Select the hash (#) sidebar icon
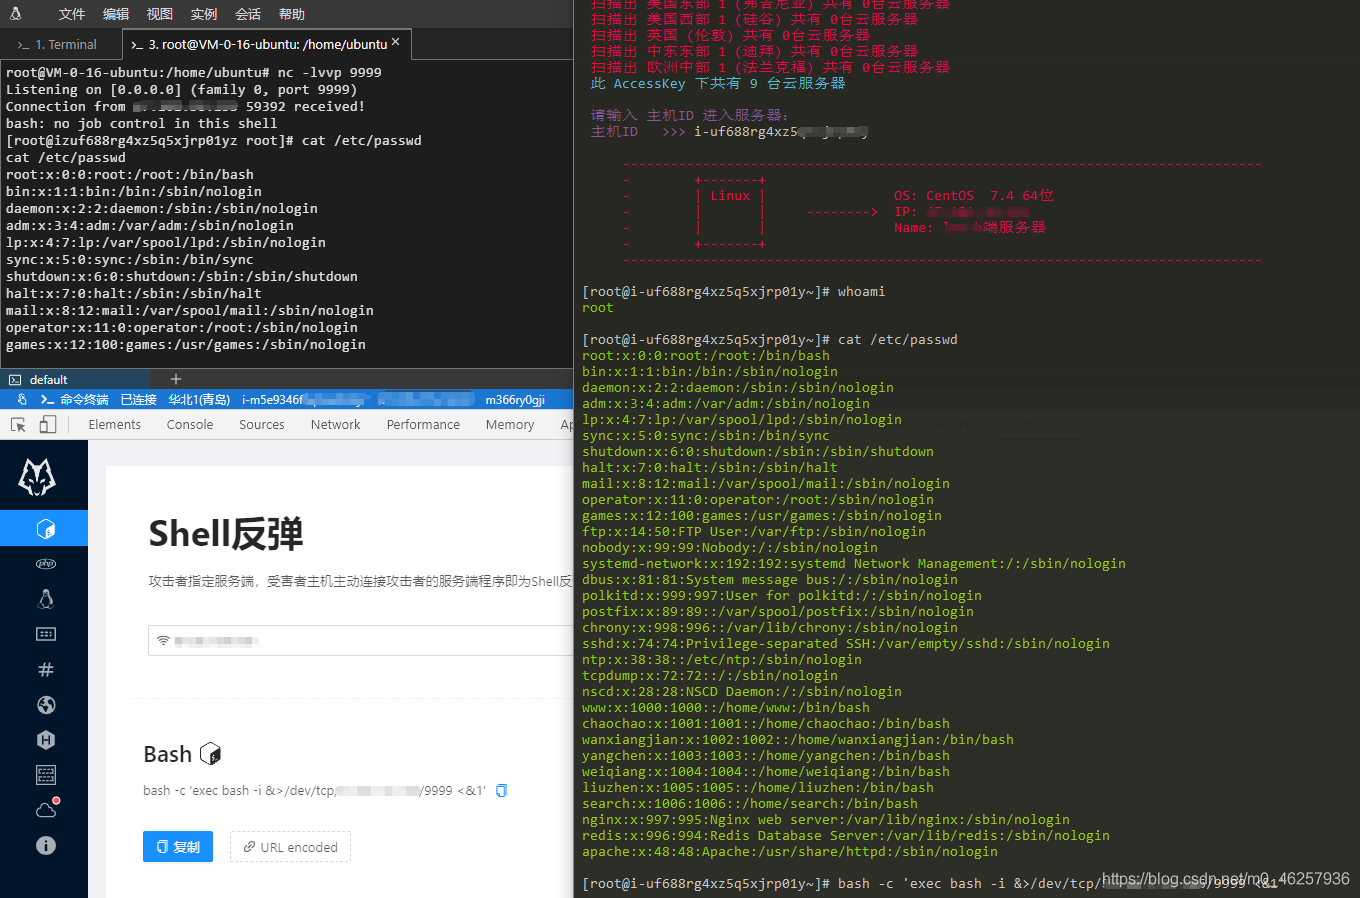1360x898 pixels. coord(46,670)
